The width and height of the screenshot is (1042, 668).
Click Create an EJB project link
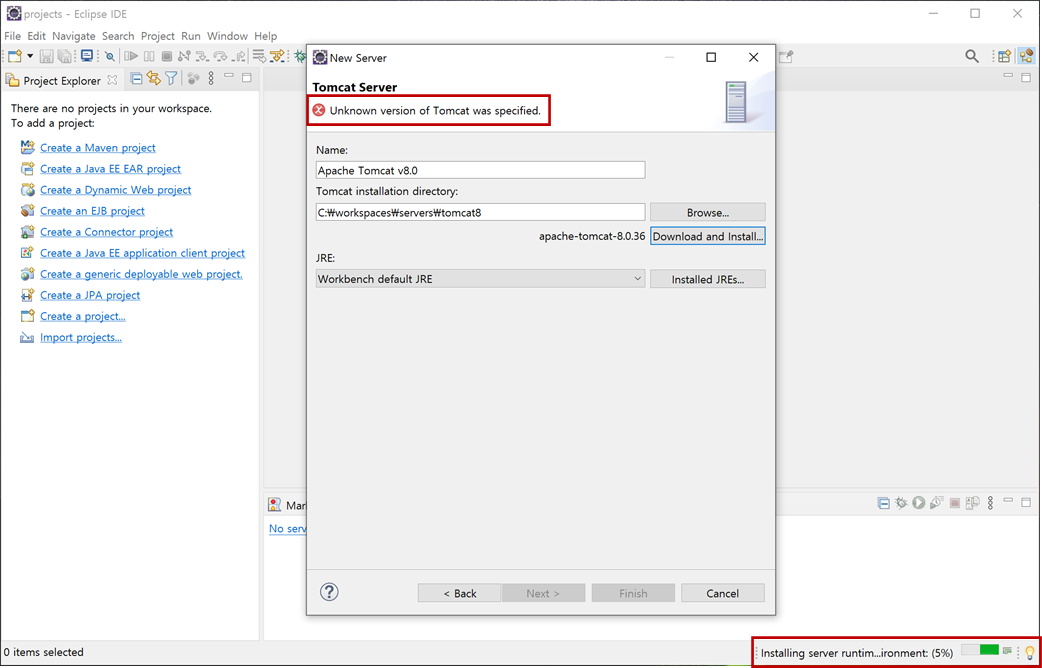92,211
